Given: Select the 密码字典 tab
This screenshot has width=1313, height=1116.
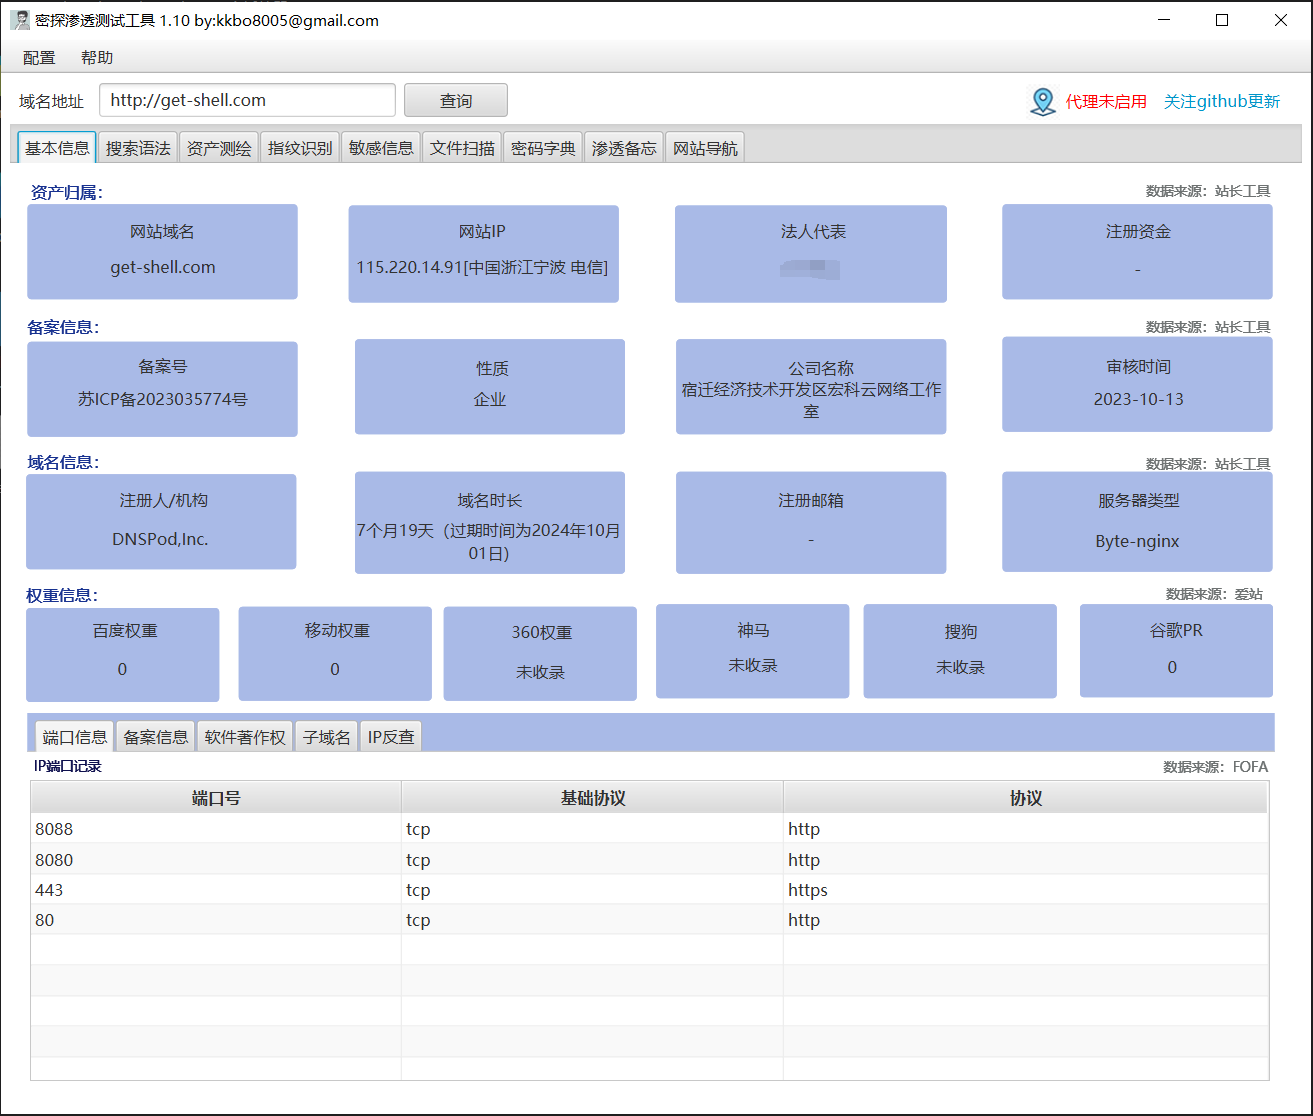Looking at the screenshot, I should click(543, 148).
